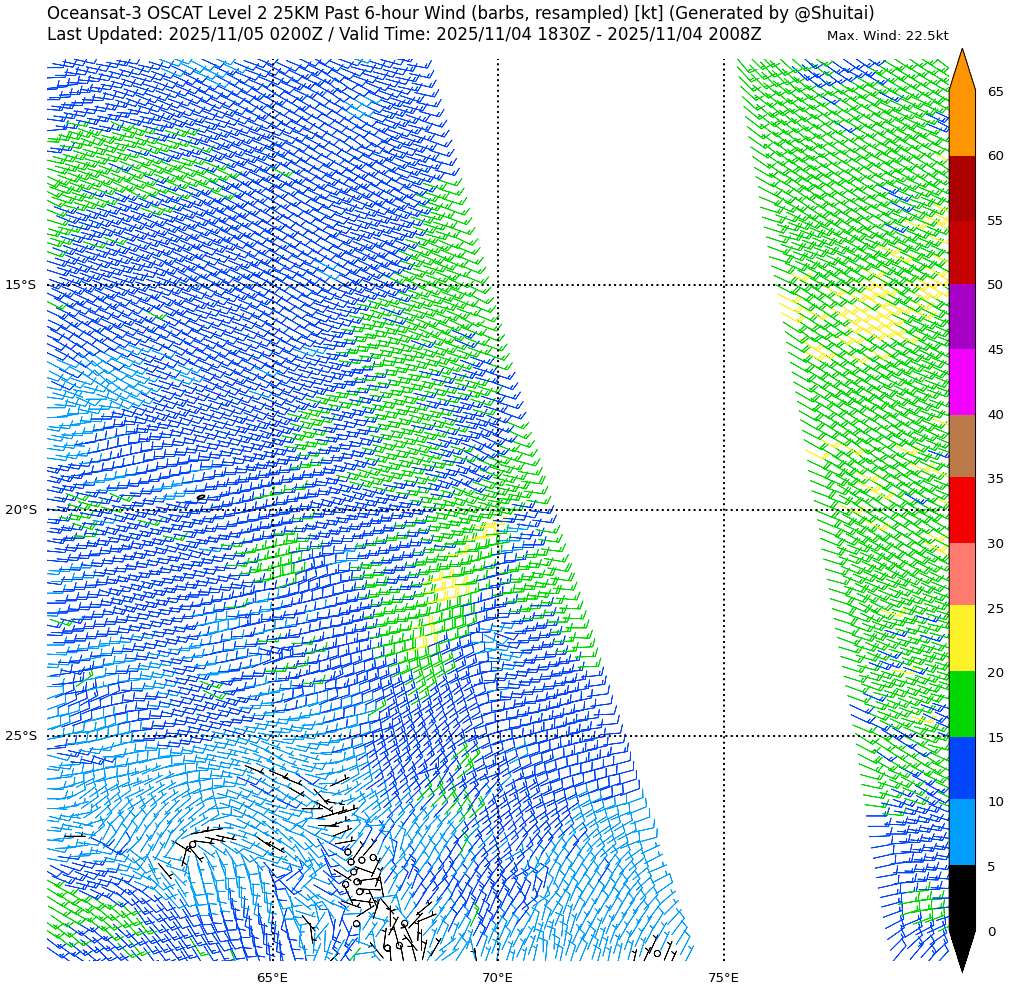Click the 65°E longitude axis label
The image size is (1009, 989).
pyautogui.click(x=272, y=977)
